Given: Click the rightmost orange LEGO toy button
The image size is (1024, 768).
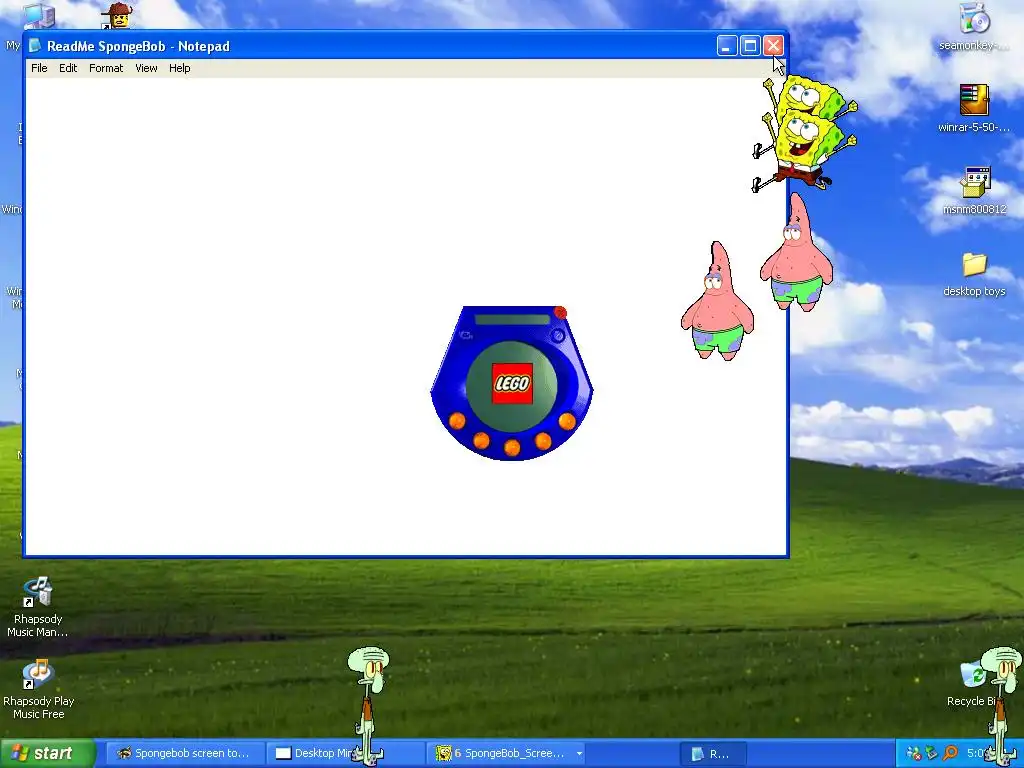Looking at the screenshot, I should 567,421.
